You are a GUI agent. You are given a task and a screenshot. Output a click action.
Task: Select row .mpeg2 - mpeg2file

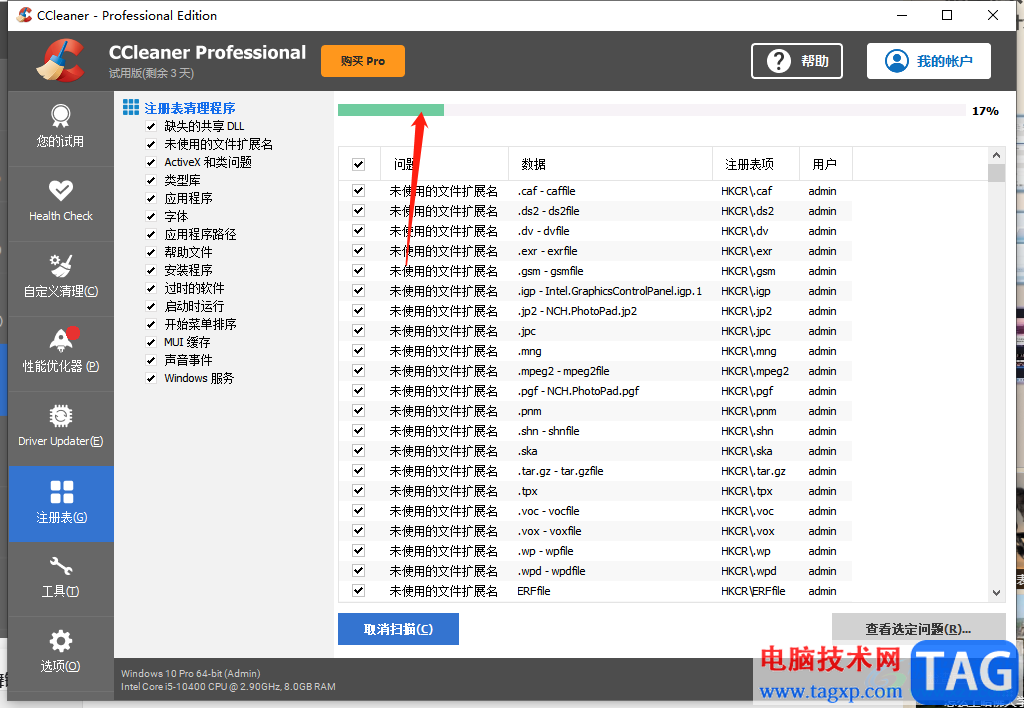pos(597,371)
